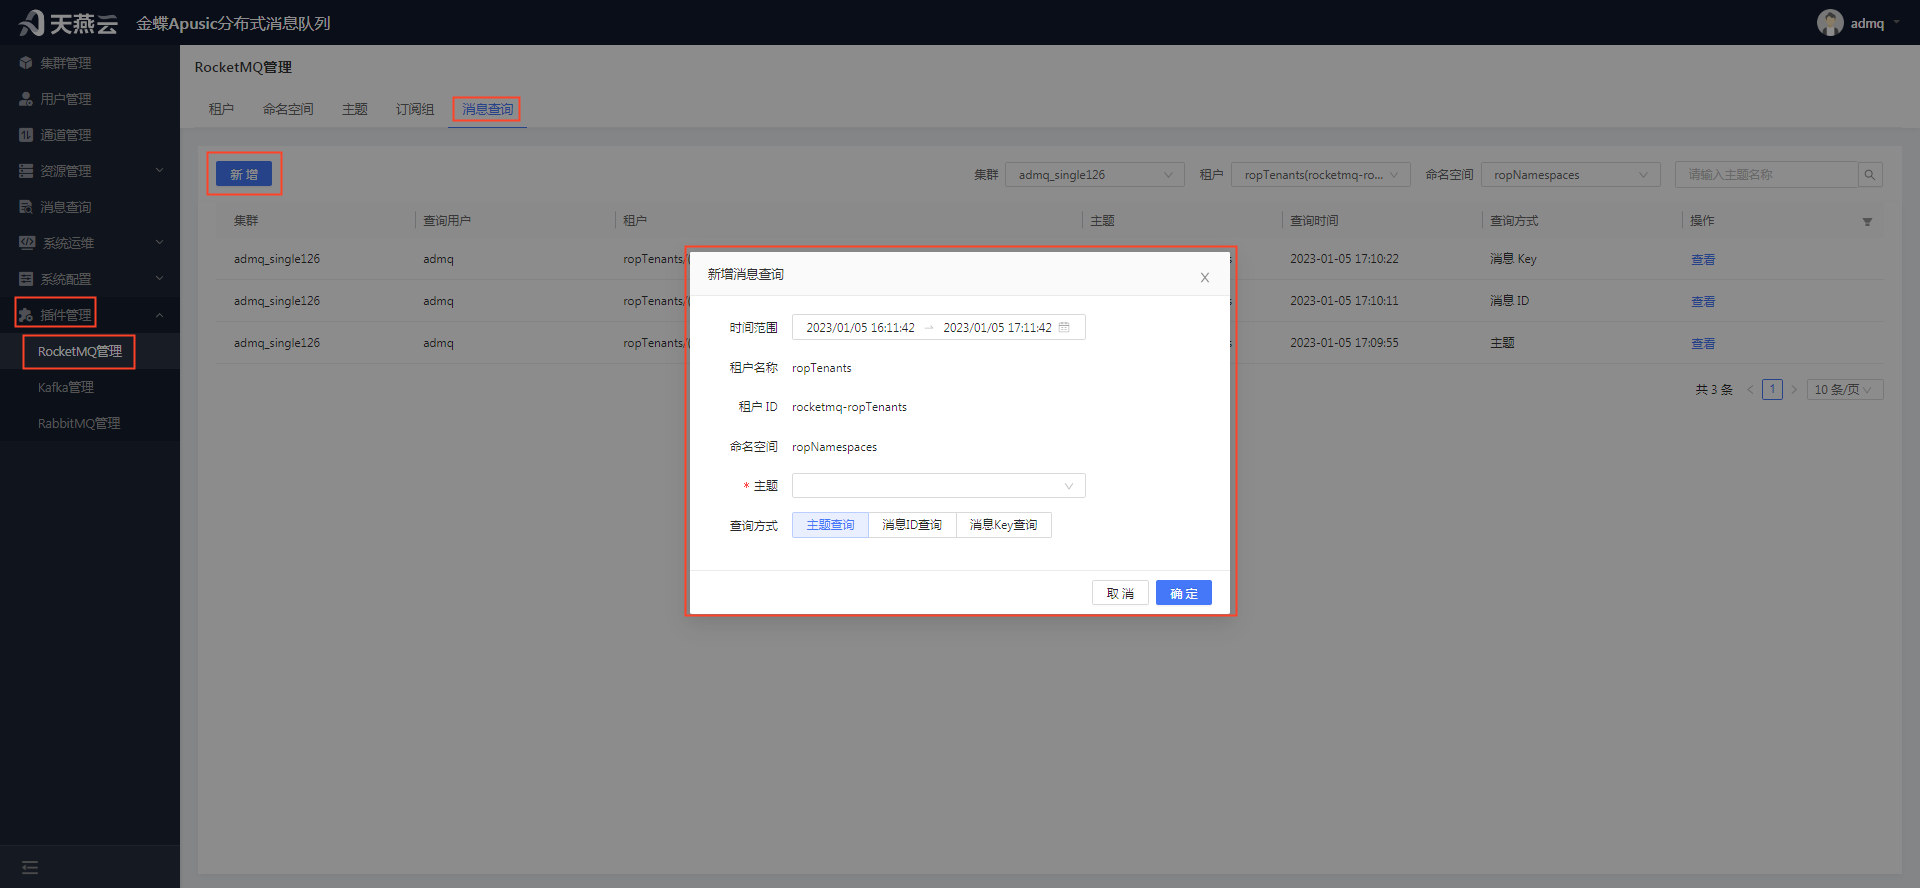1920x888 pixels.
Task: Switch to the 订阅组 tab
Action: tap(415, 109)
